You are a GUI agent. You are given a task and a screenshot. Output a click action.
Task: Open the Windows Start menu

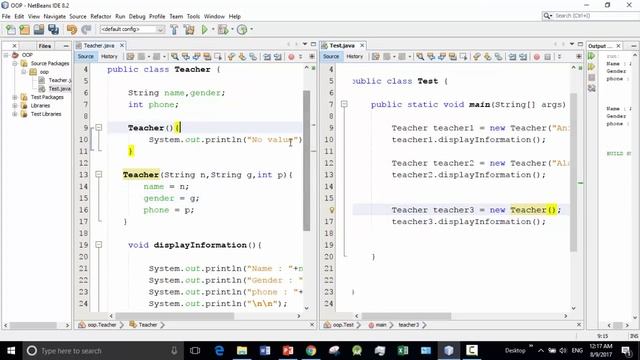[11, 351]
